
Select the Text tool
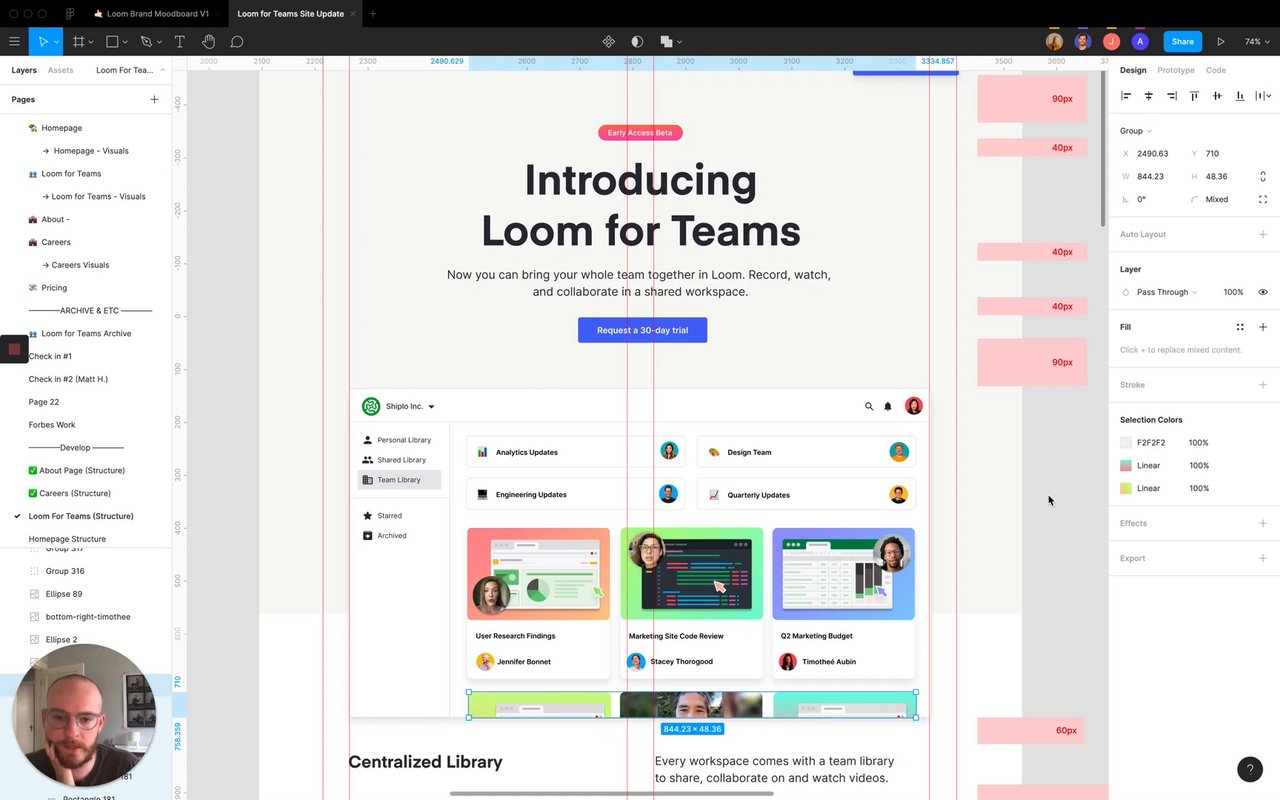tap(180, 42)
